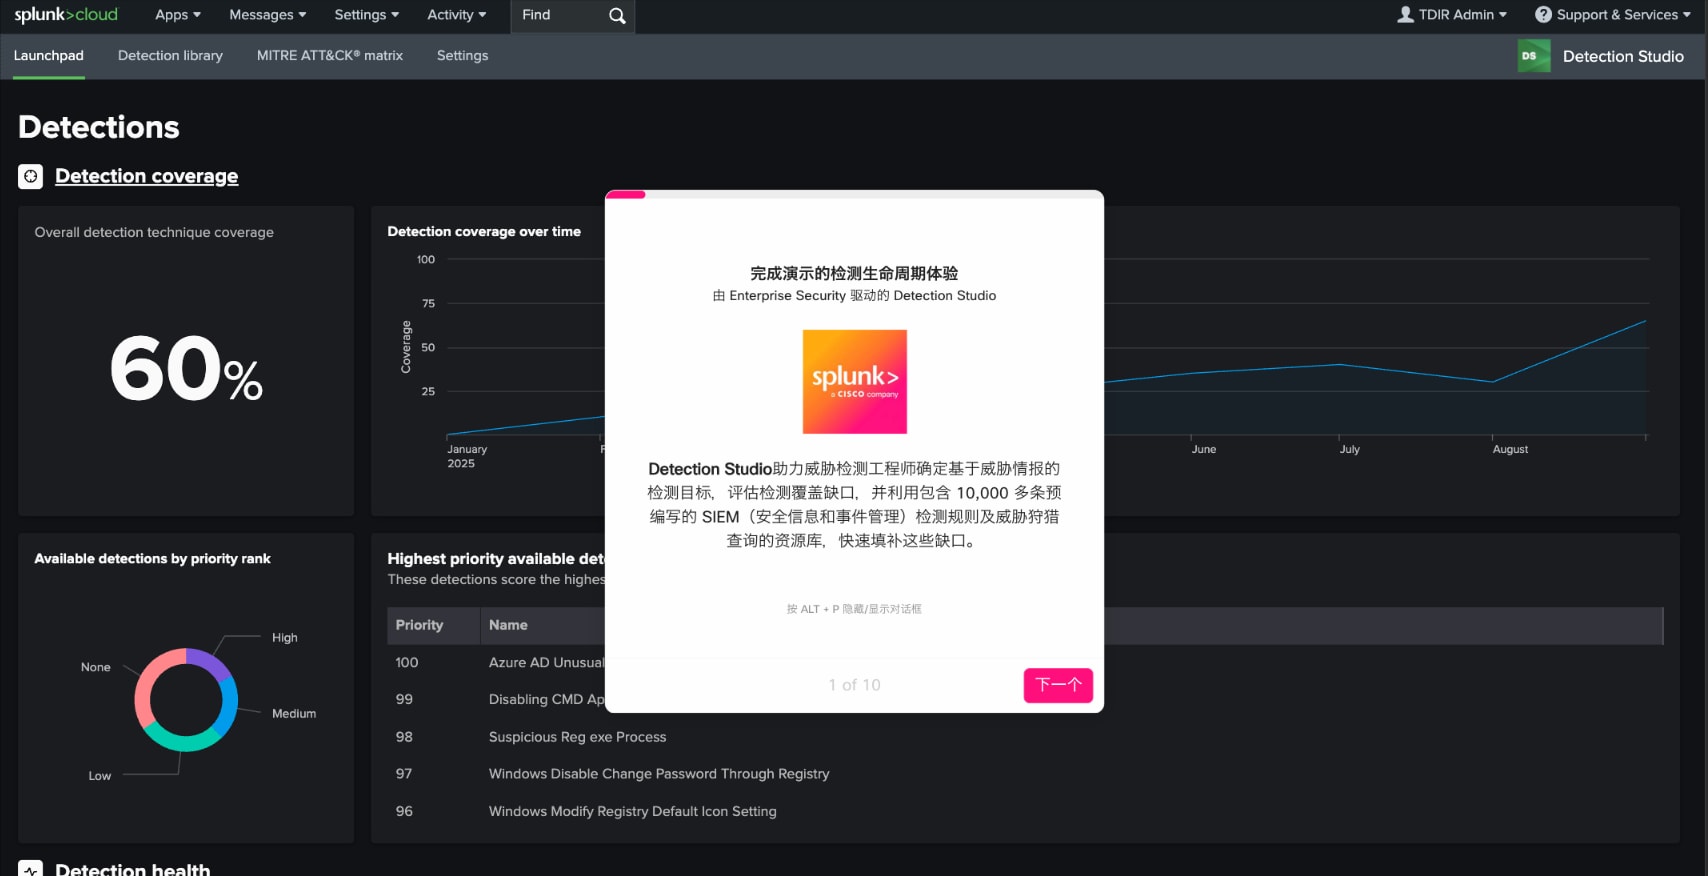Click the 60% overall coverage value
Image resolution: width=1708 pixels, height=876 pixels.
[x=186, y=369]
